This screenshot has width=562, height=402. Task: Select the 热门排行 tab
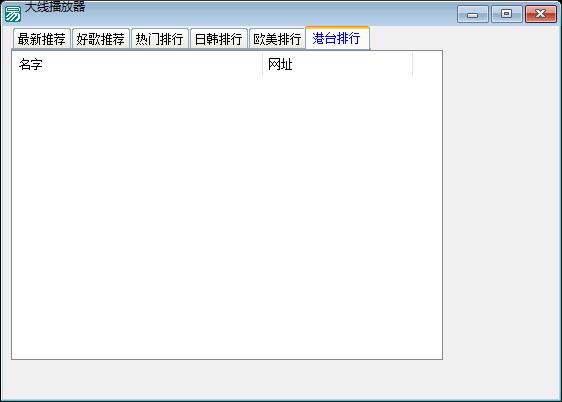tap(159, 39)
